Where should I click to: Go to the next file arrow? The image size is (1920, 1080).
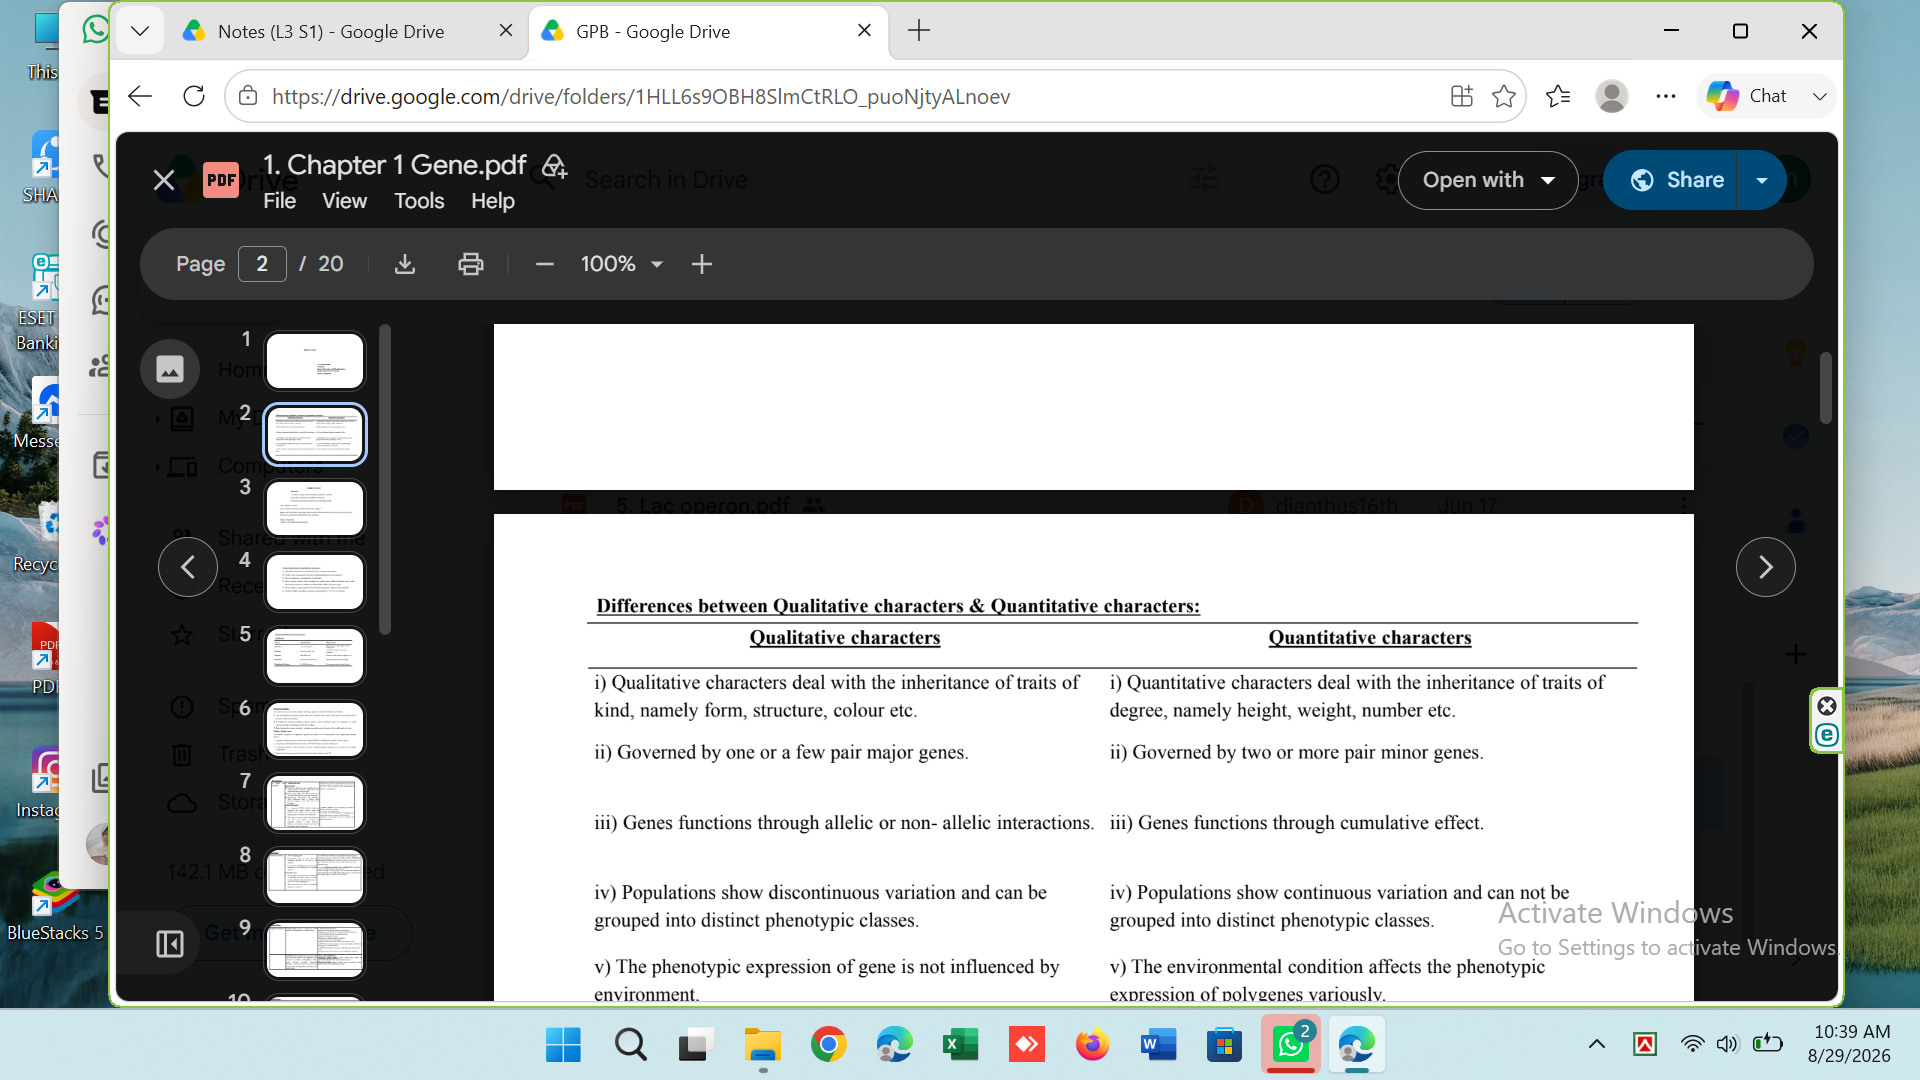coord(1766,567)
